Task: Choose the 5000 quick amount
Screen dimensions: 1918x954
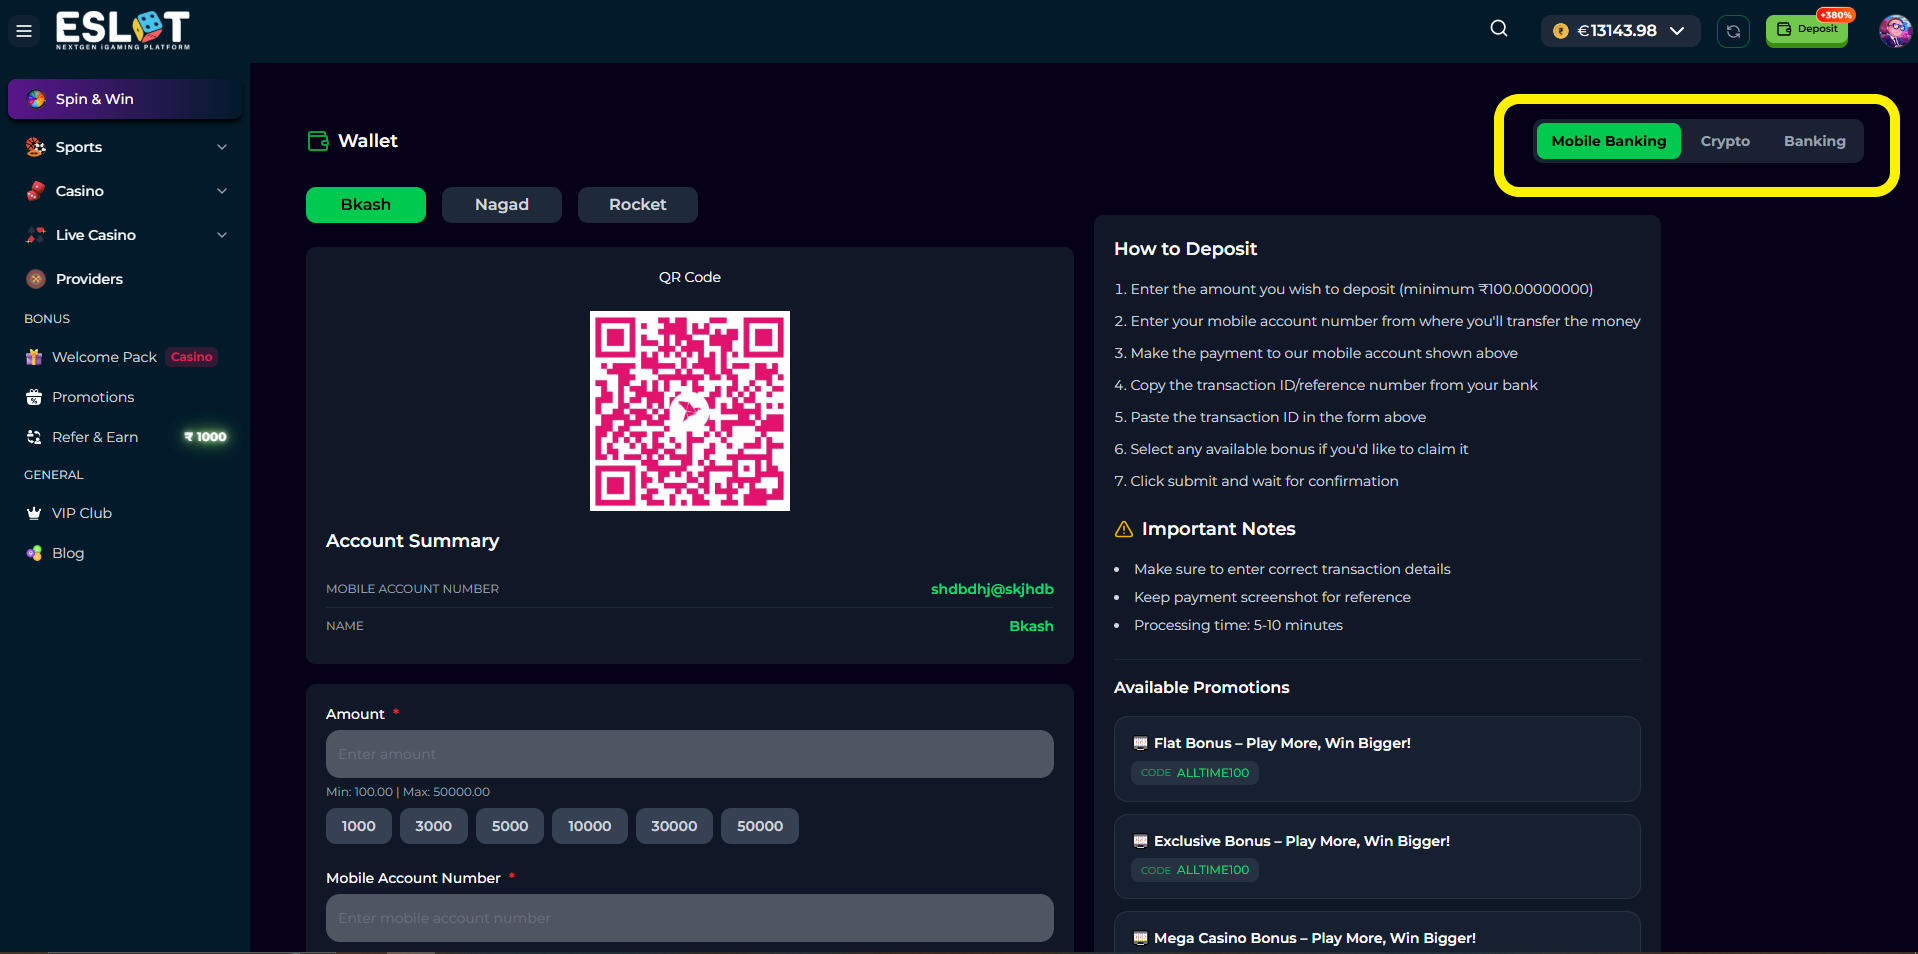Action: click(x=510, y=826)
